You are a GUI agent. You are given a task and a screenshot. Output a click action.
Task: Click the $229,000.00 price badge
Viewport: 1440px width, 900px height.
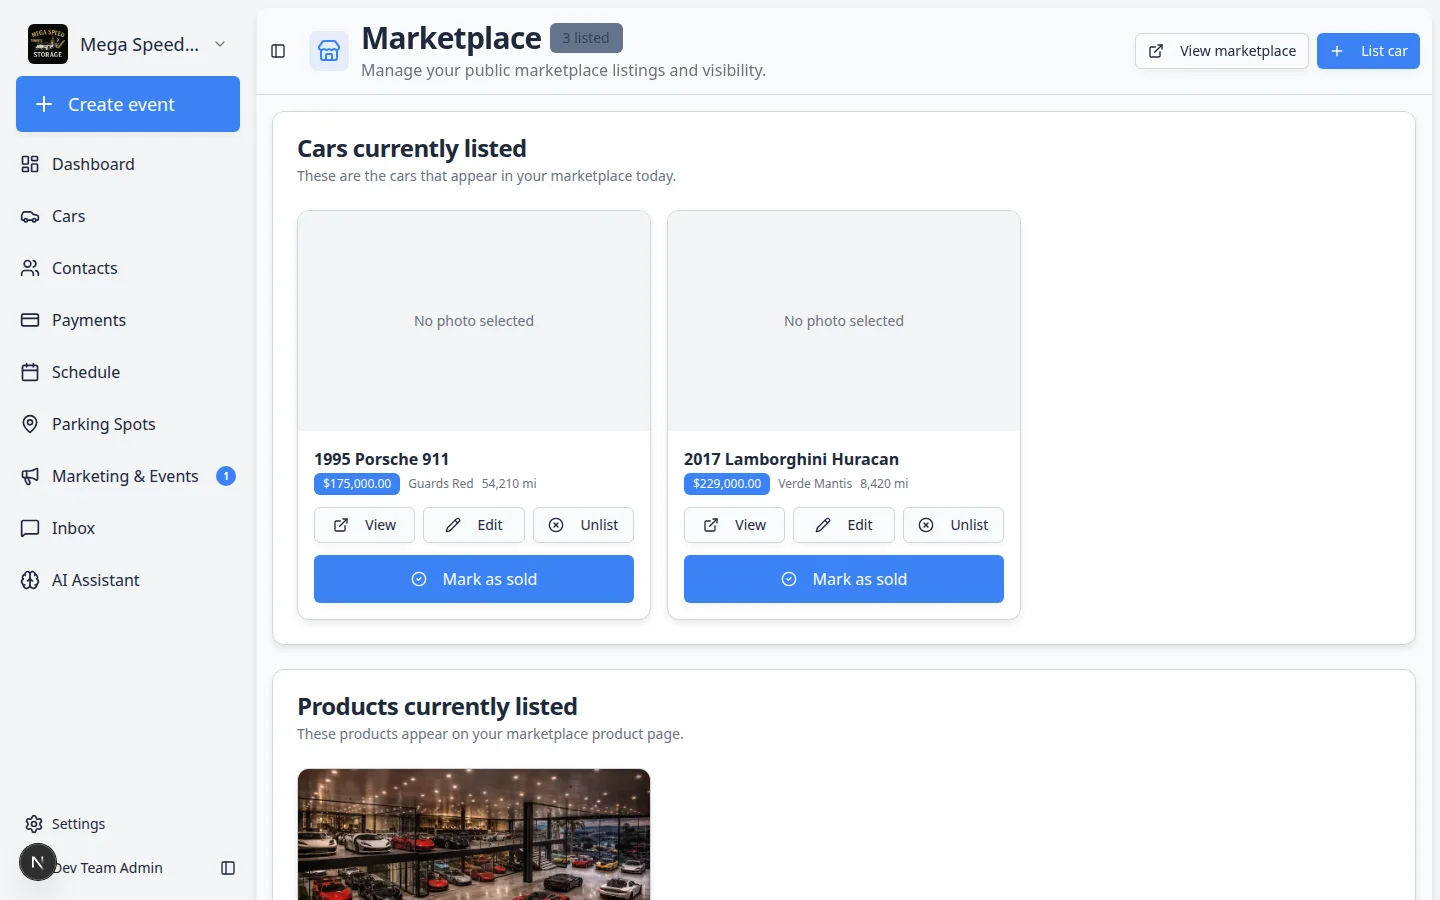(x=727, y=484)
